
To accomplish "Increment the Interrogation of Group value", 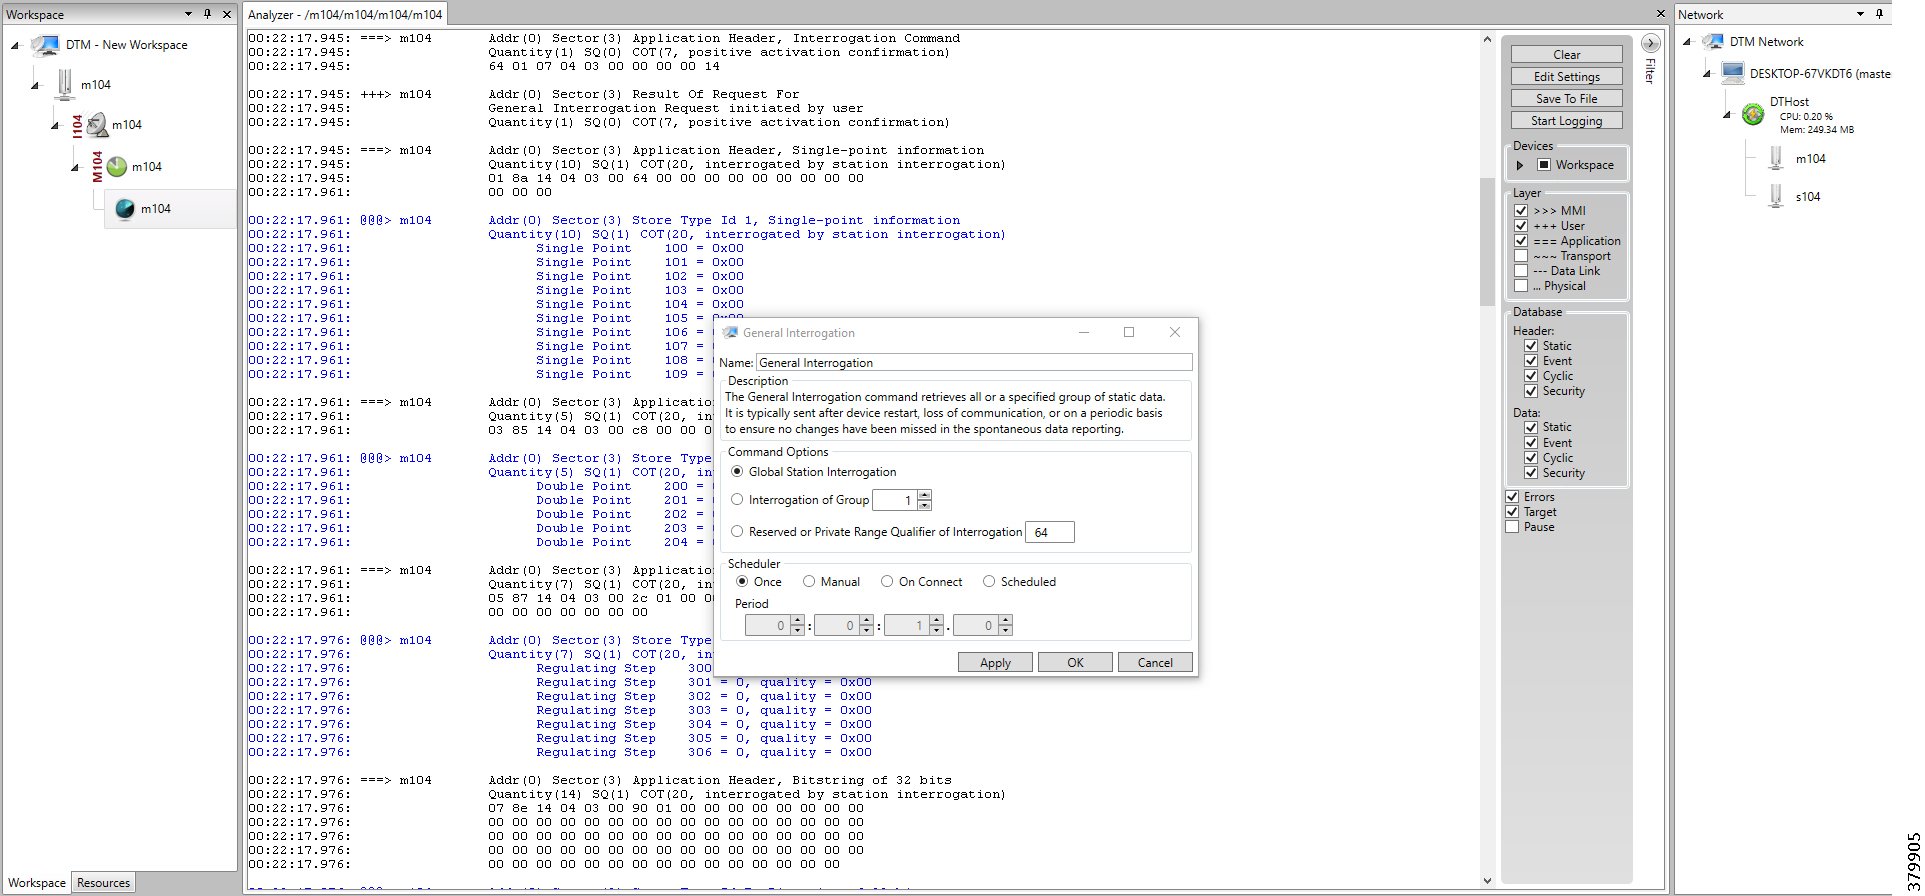I will click(925, 495).
